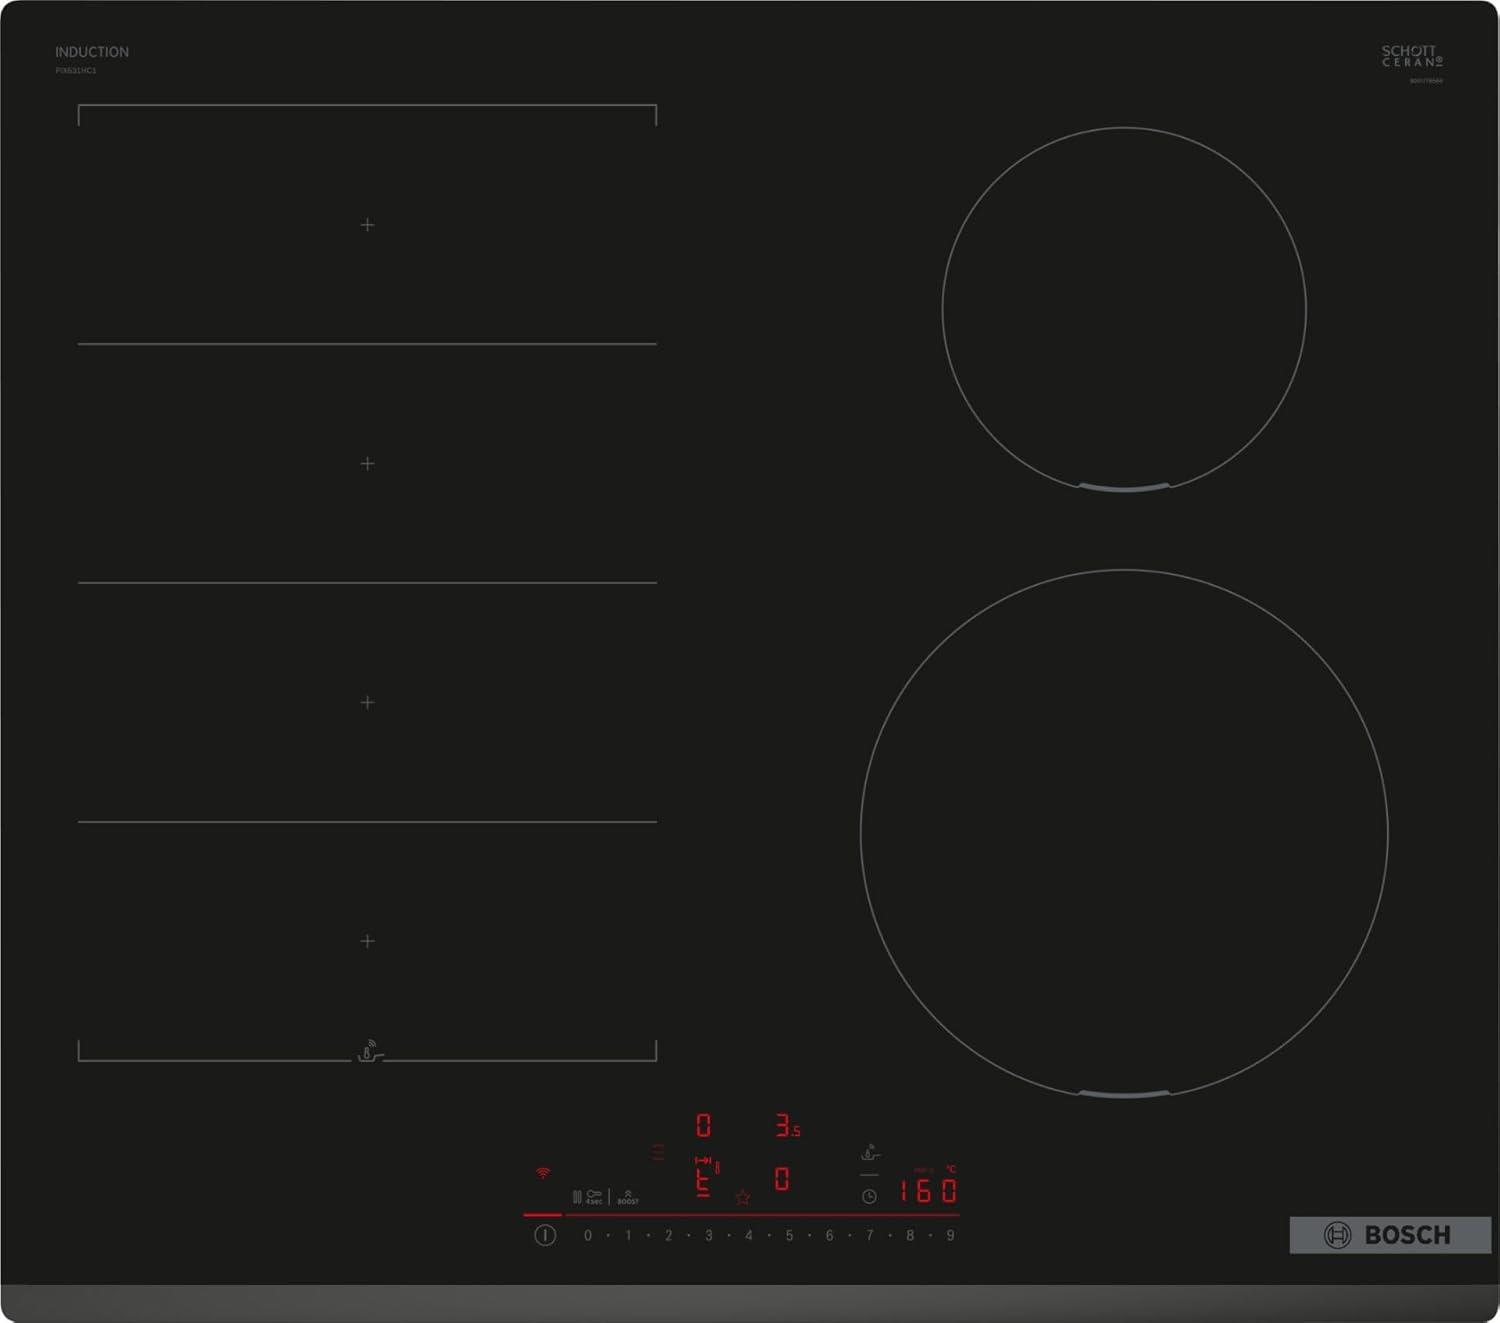Viewport: 1500px width, 1323px height.
Task: Tap the flex zone combine icon
Action: [x=706, y=1162]
